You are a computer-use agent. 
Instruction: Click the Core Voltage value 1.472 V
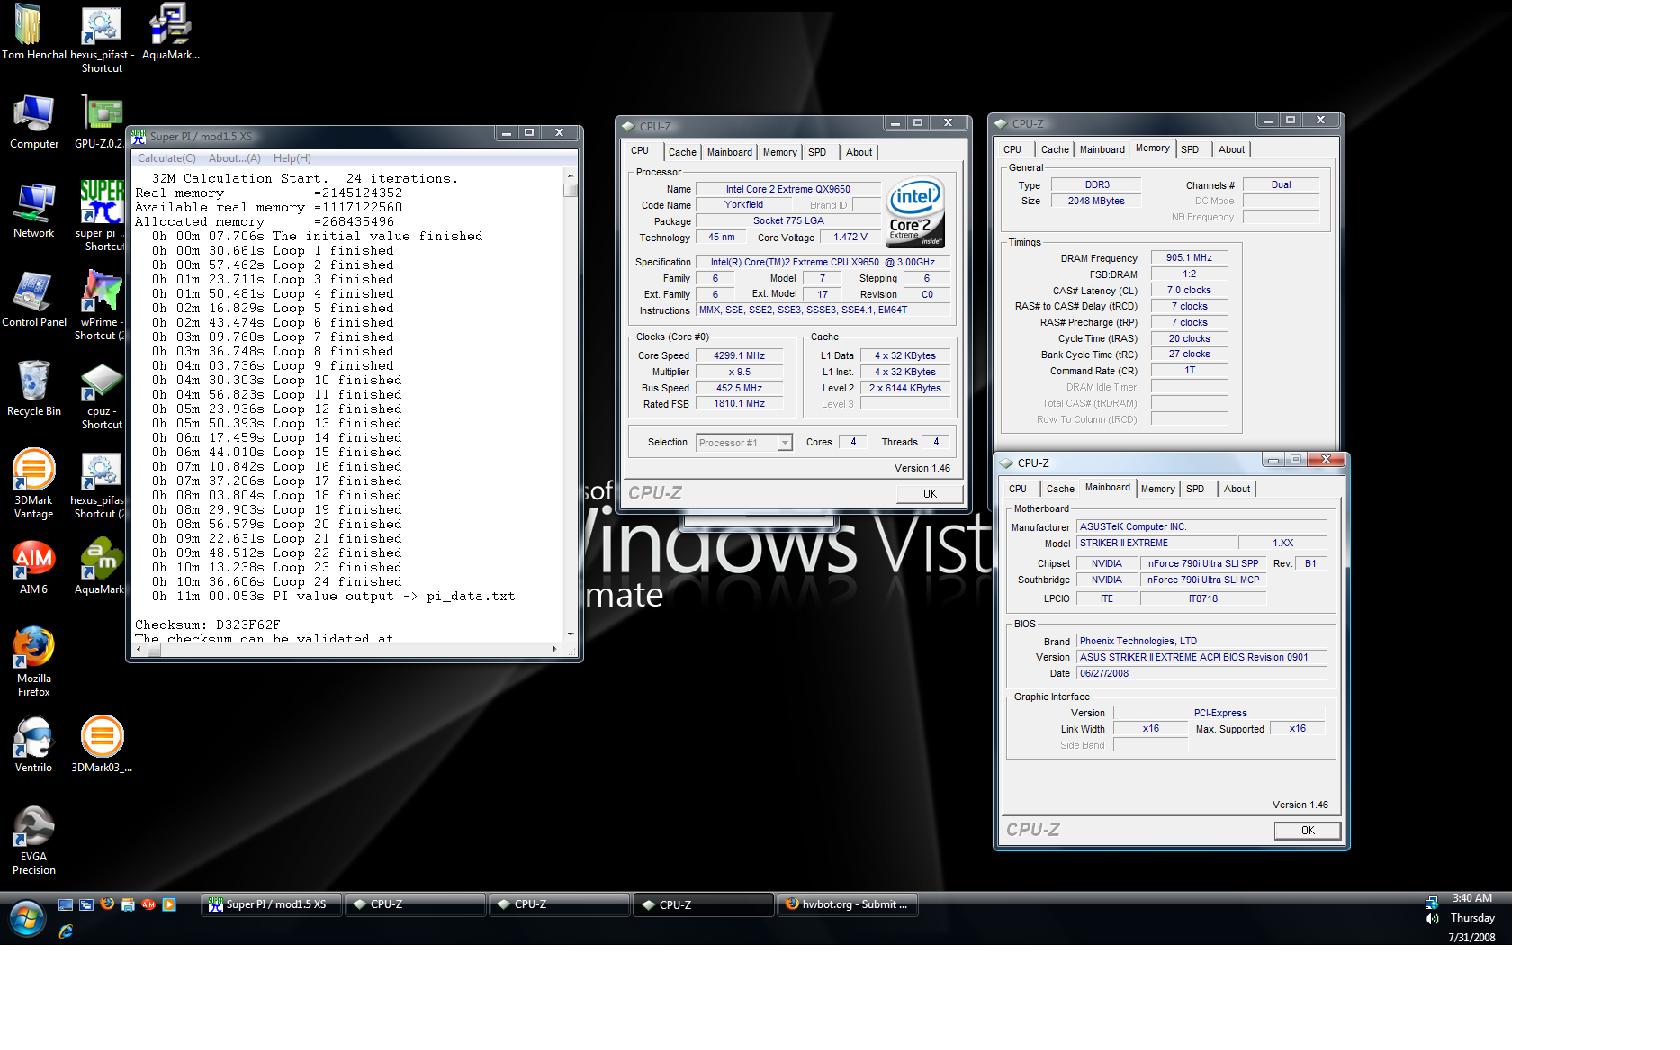coord(850,238)
